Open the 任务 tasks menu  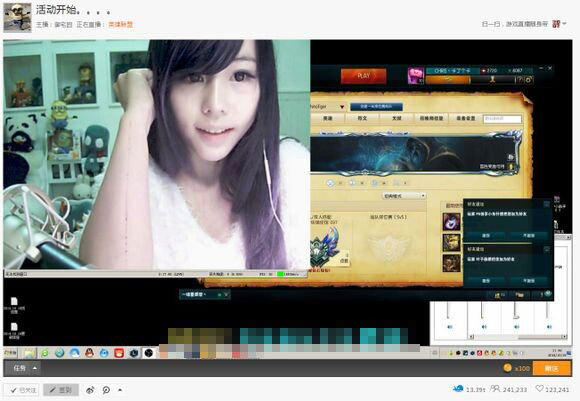click(x=24, y=368)
